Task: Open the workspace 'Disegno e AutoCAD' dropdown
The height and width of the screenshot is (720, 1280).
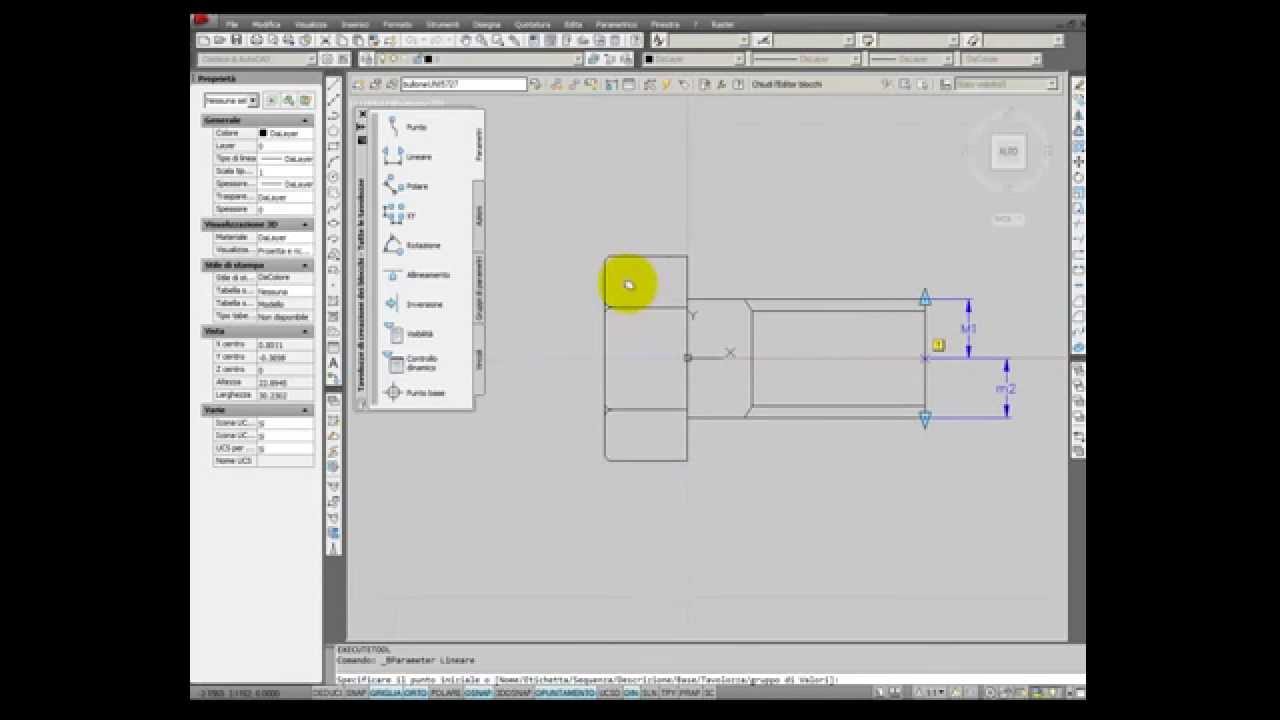Action: tap(257, 59)
